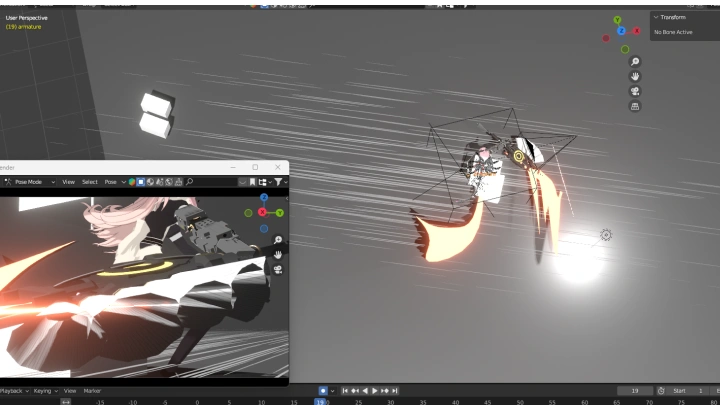Viewport: 720px width, 405px height.
Task: Click search magnifier icon in small window header
Action: pos(189,182)
